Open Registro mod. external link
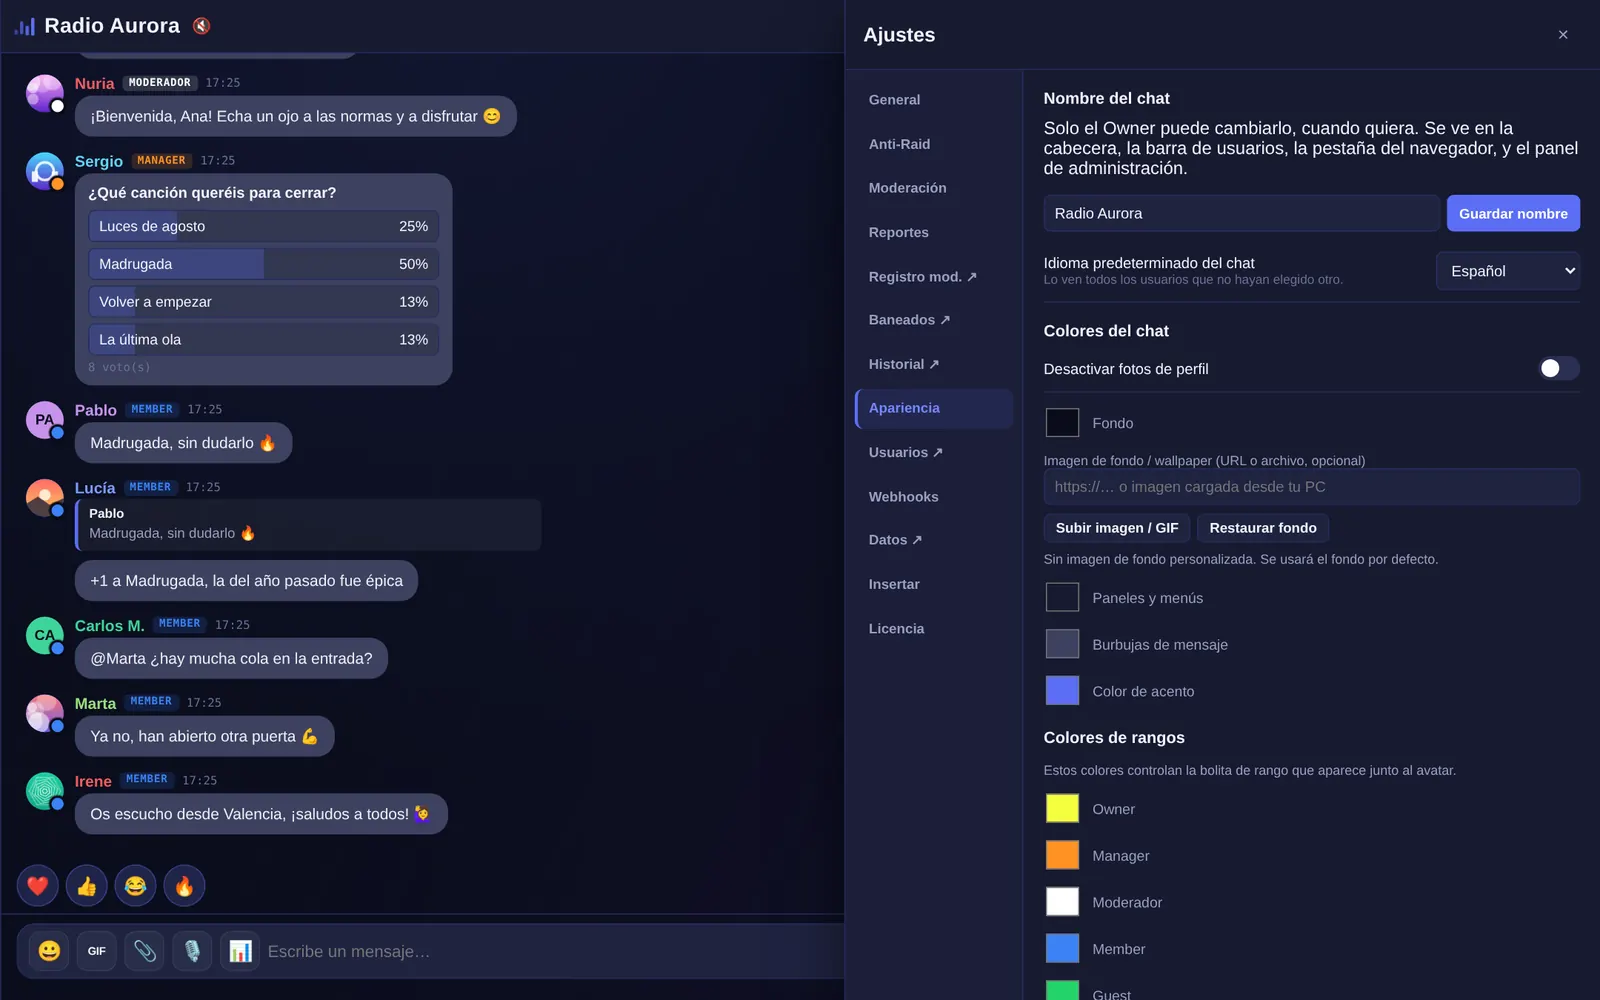The width and height of the screenshot is (1600, 1000). [934, 277]
